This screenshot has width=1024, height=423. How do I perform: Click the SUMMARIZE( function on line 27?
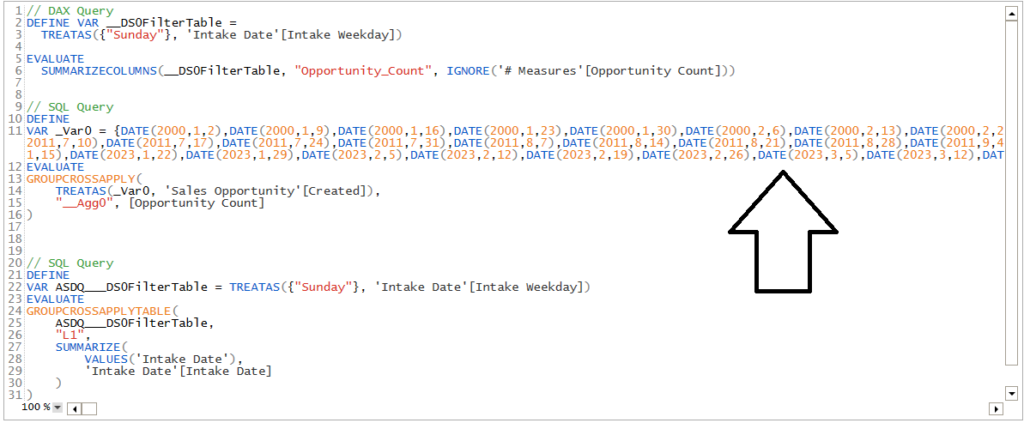point(91,347)
